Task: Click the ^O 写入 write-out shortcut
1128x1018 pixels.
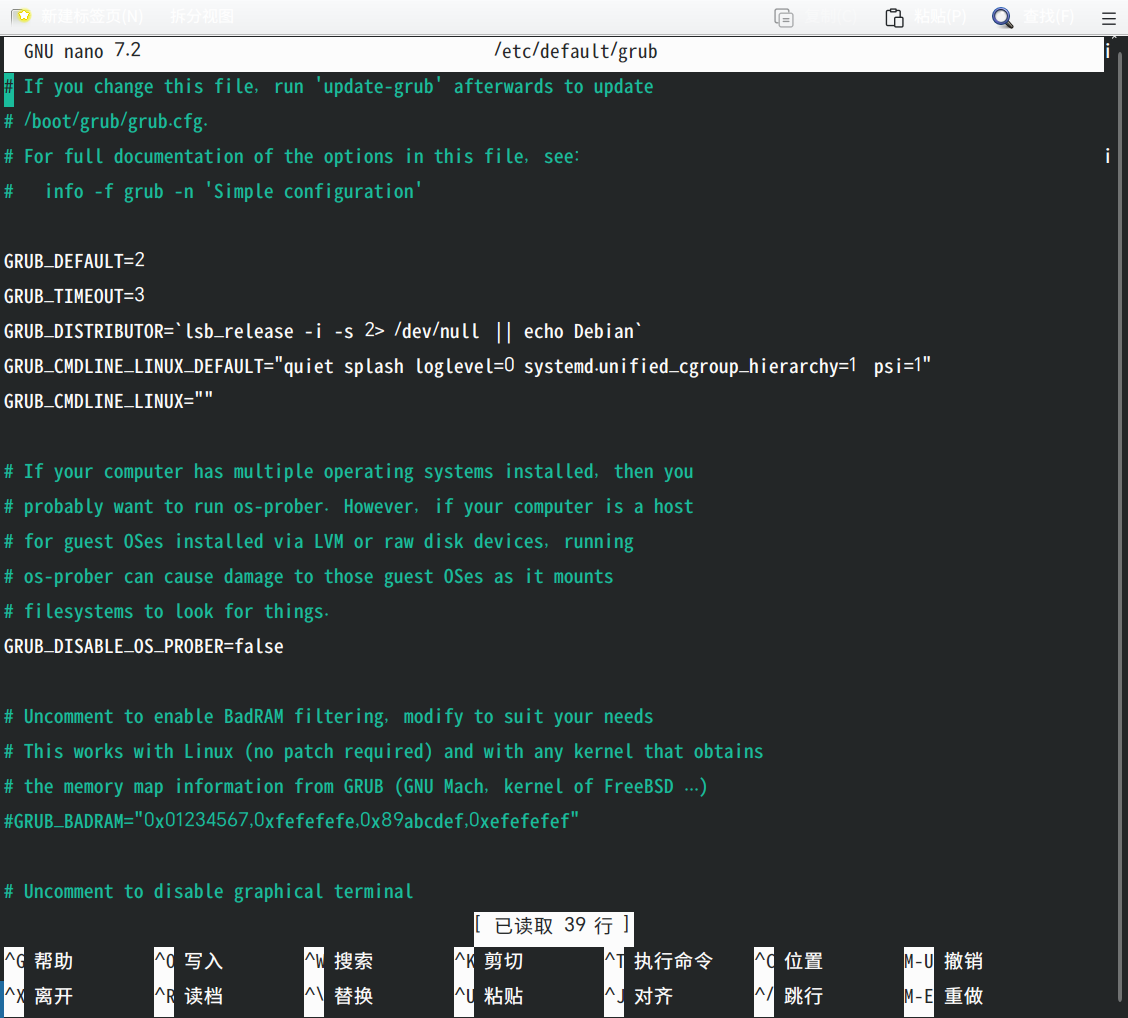Action: (x=188, y=960)
